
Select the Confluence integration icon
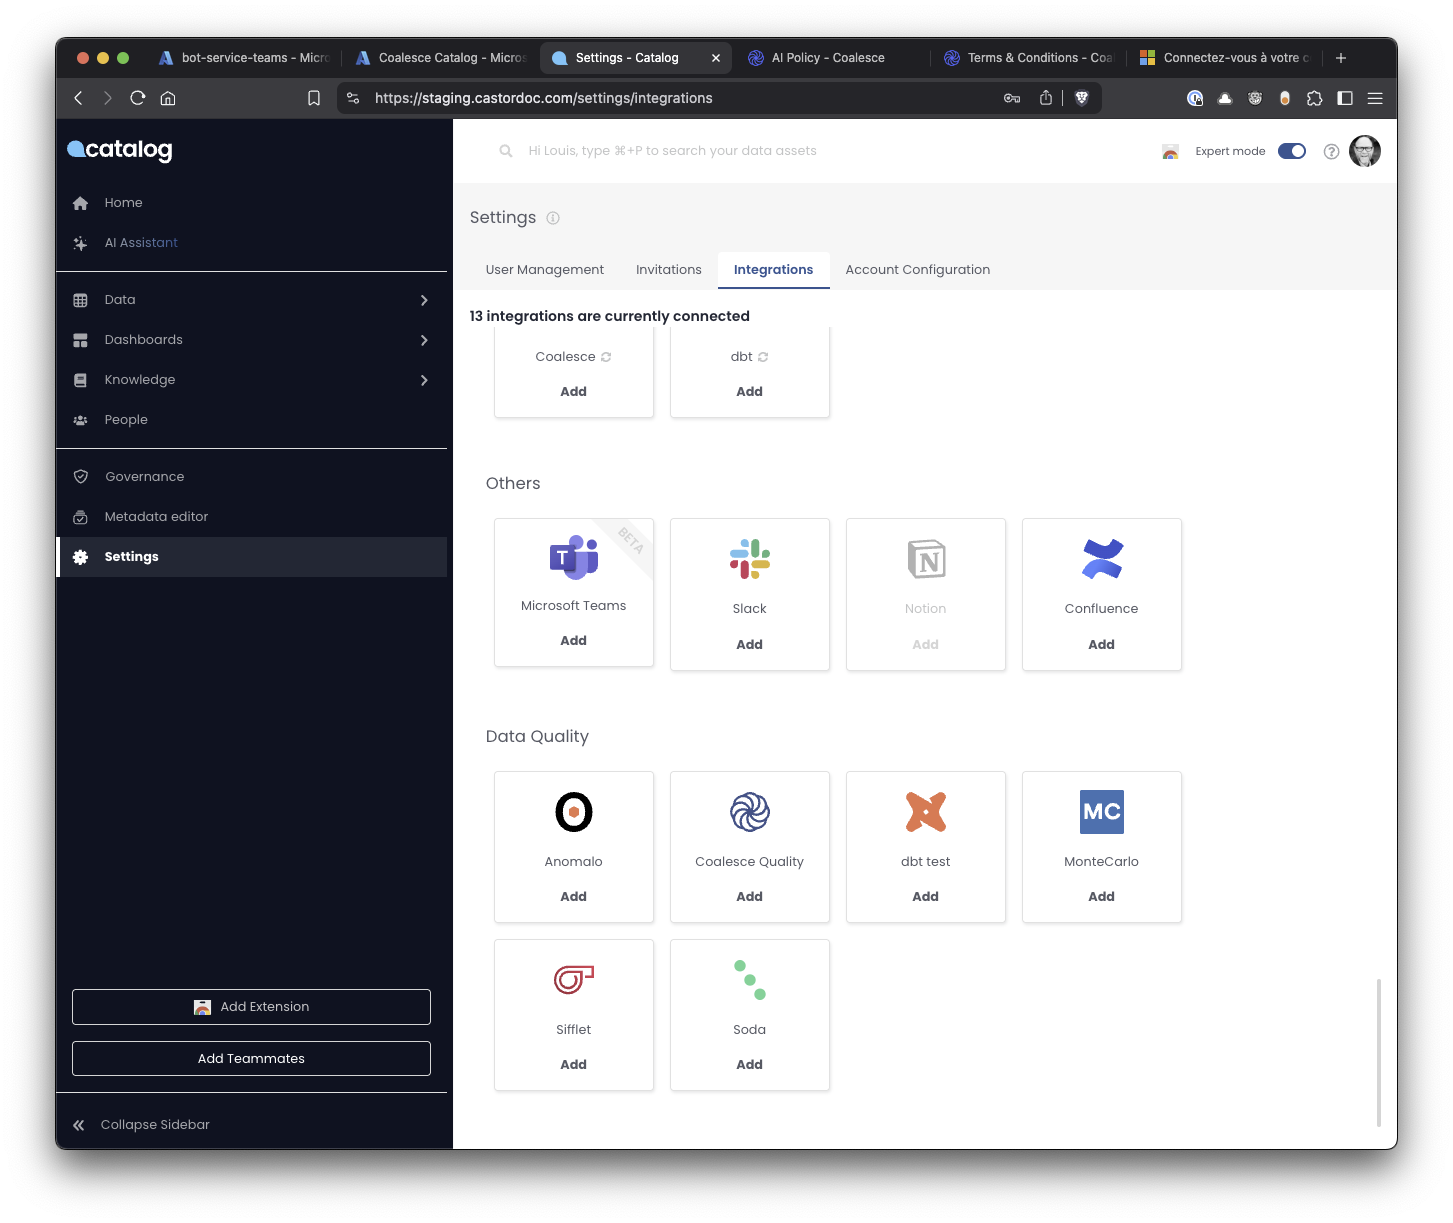(1101, 559)
